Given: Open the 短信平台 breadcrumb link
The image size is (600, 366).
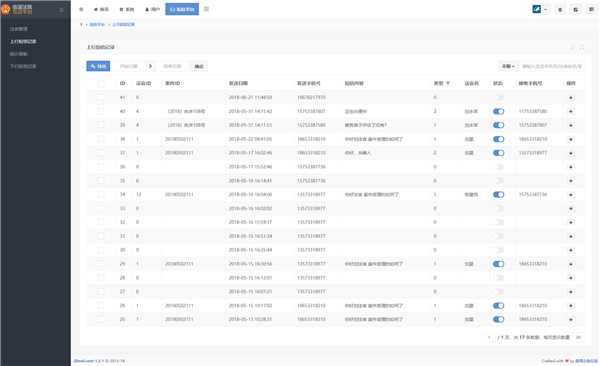Looking at the screenshot, I should [97, 25].
